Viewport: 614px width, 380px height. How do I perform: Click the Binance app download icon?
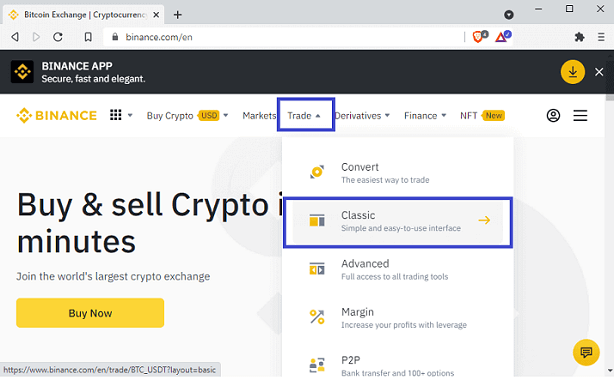(572, 72)
